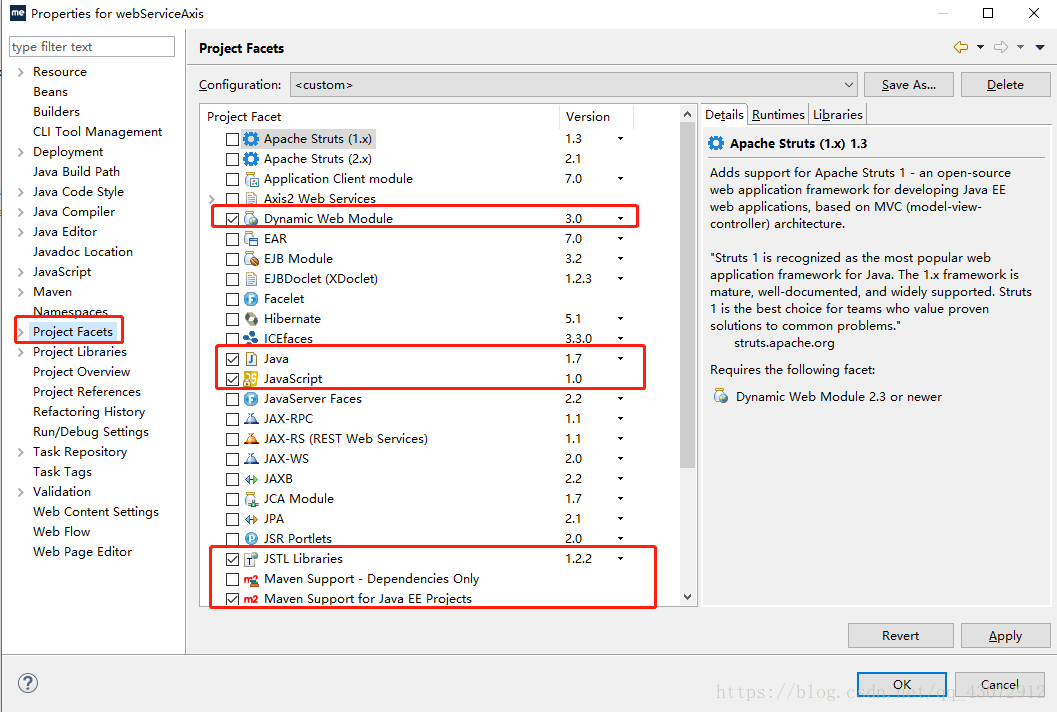1057x712 pixels.
Task: Open the JSTL Libraries version dropdown
Action: click(620, 559)
